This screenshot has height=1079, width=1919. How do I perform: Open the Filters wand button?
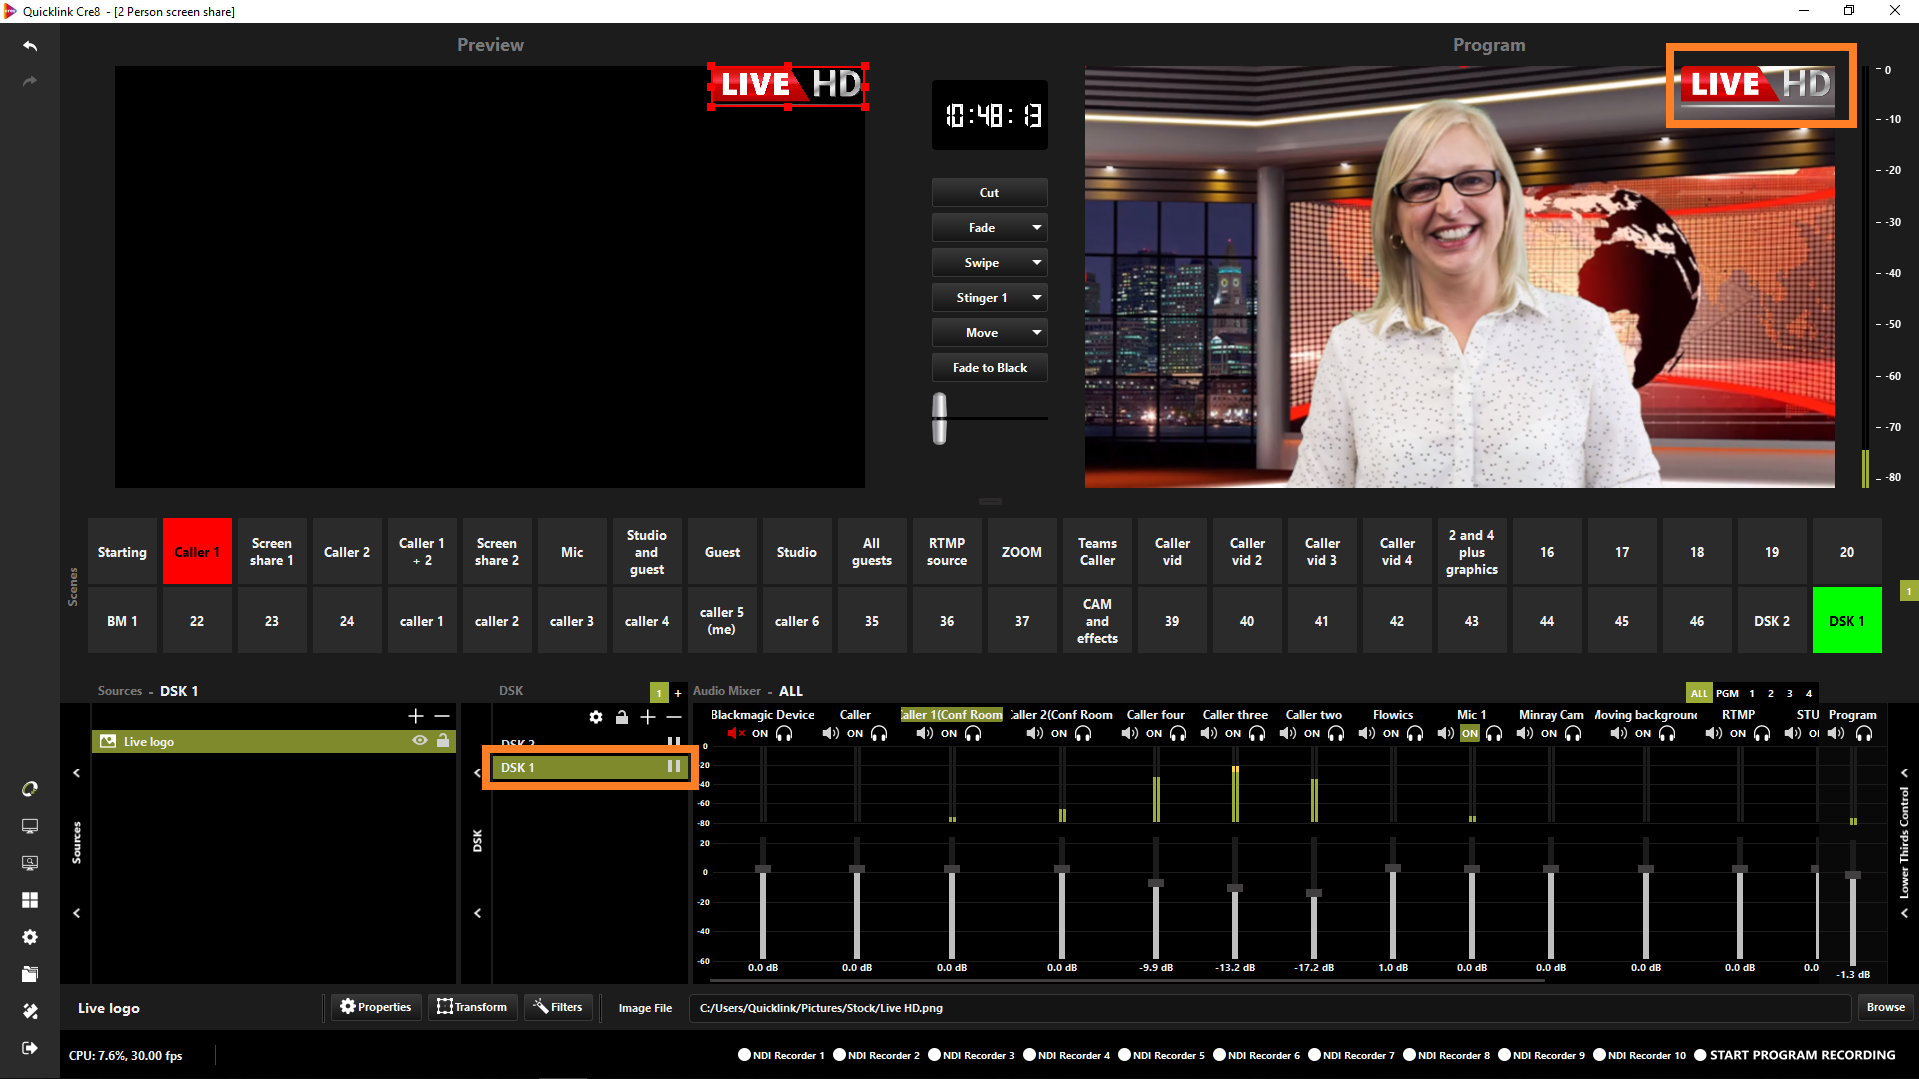pyautogui.click(x=558, y=1007)
